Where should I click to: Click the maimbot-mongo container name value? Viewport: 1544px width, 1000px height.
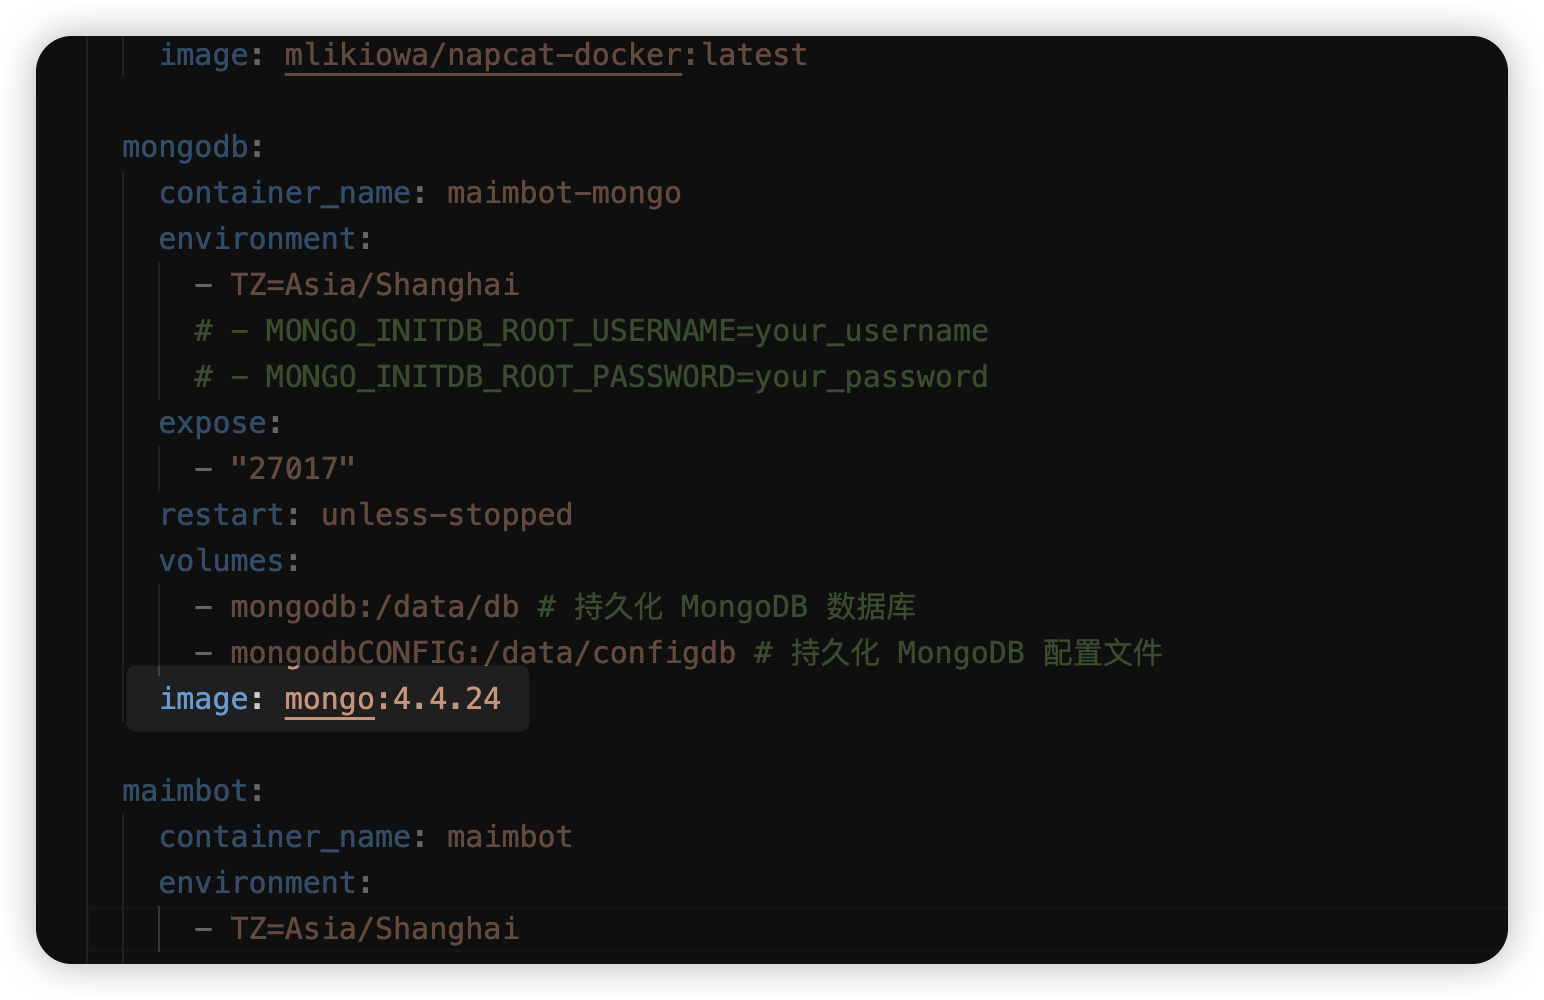[x=564, y=193]
